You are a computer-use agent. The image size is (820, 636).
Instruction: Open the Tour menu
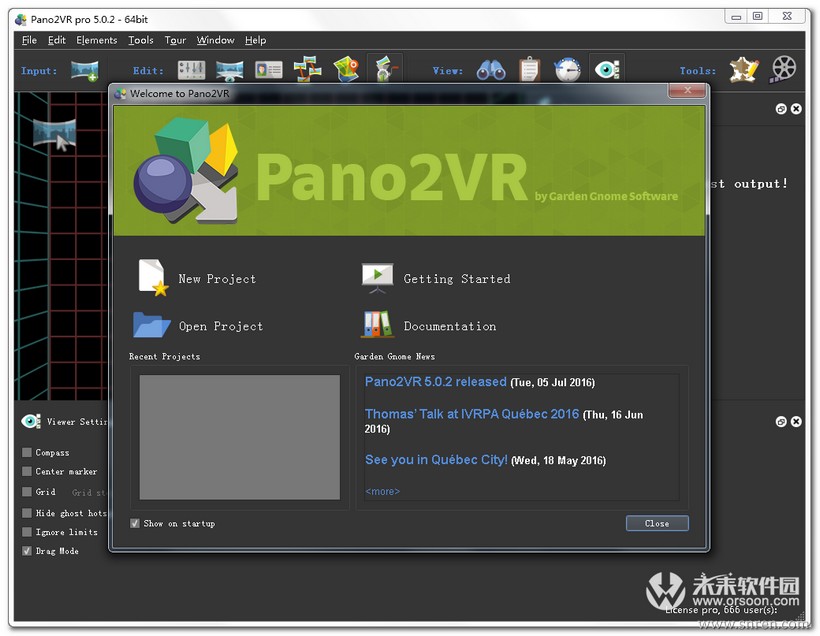tap(175, 40)
